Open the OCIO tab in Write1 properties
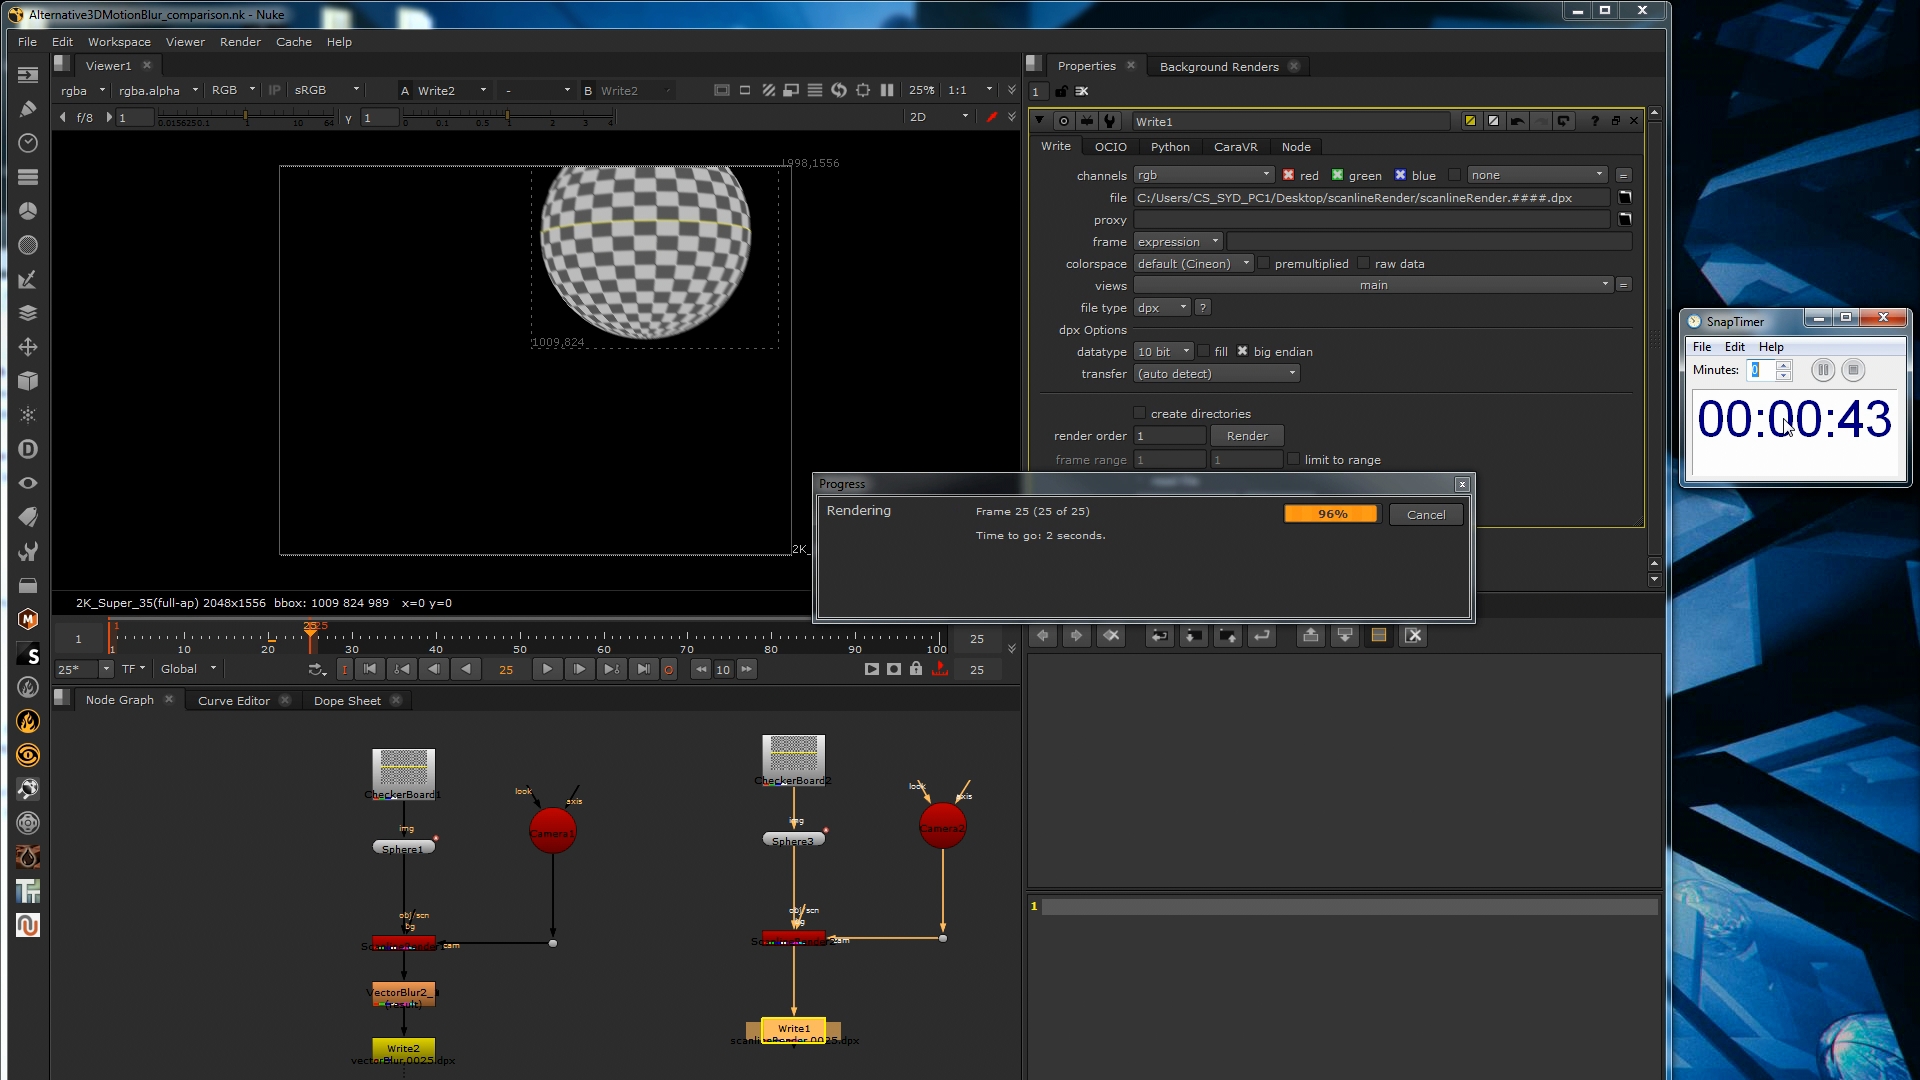The height and width of the screenshot is (1080, 1920). pyautogui.click(x=1110, y=146)
